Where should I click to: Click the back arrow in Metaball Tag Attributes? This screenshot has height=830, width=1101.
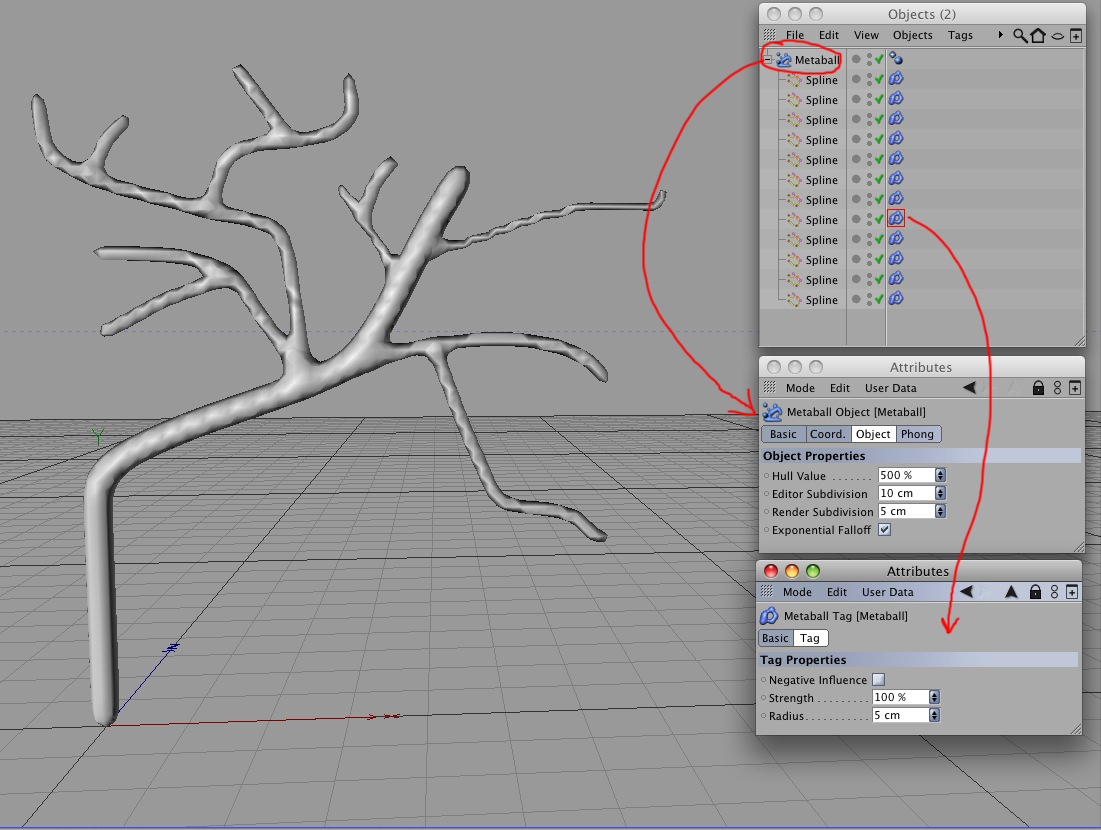[x=966, y=591]
